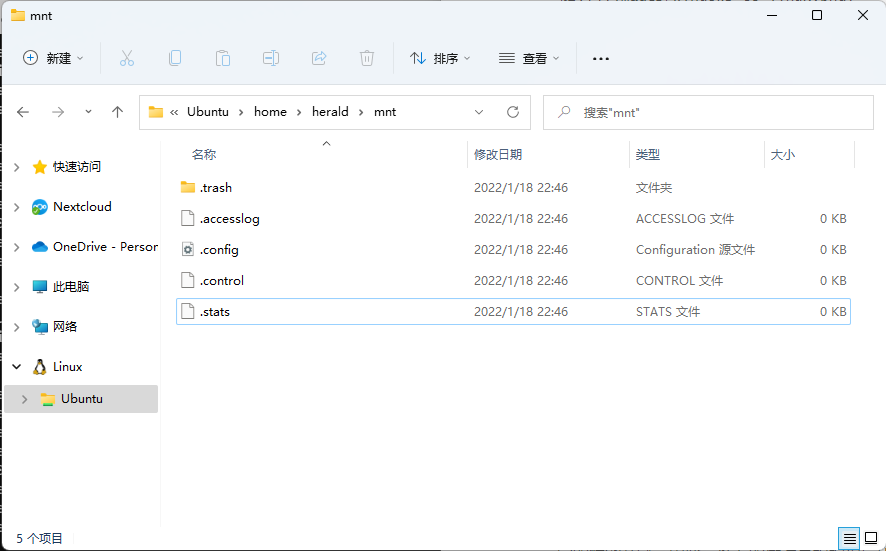Select Ubuntu in navigation pane
Image resolution: width=886 pixels, height=551 pixels.
coord(81,399)
